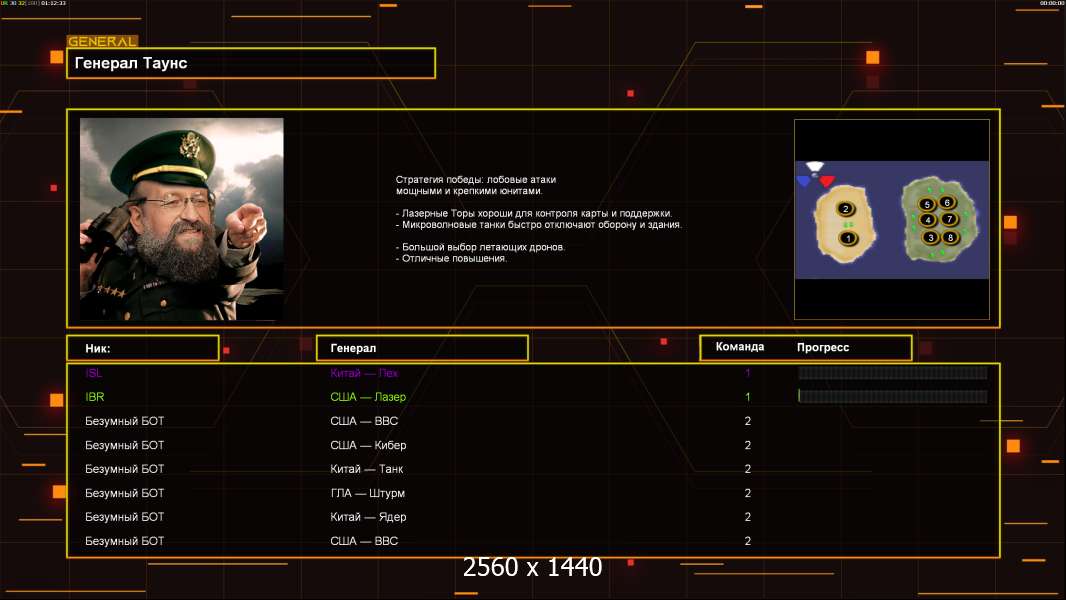Click the Китай — Ядер general entry
This screenshot has height=600, width=1066.
tap(368, 517)
